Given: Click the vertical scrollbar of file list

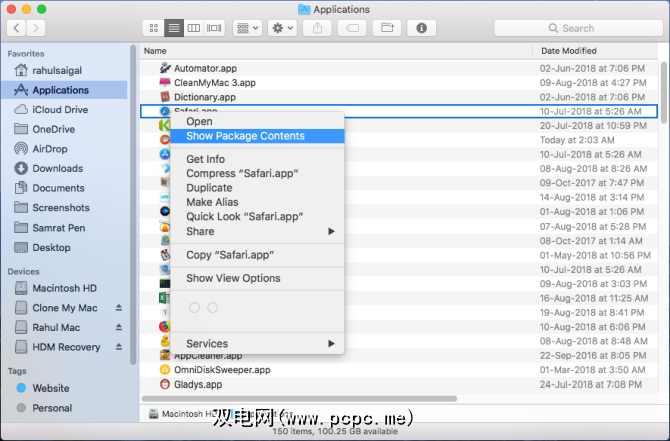Looking at the screenshot, I should (664, 92).
